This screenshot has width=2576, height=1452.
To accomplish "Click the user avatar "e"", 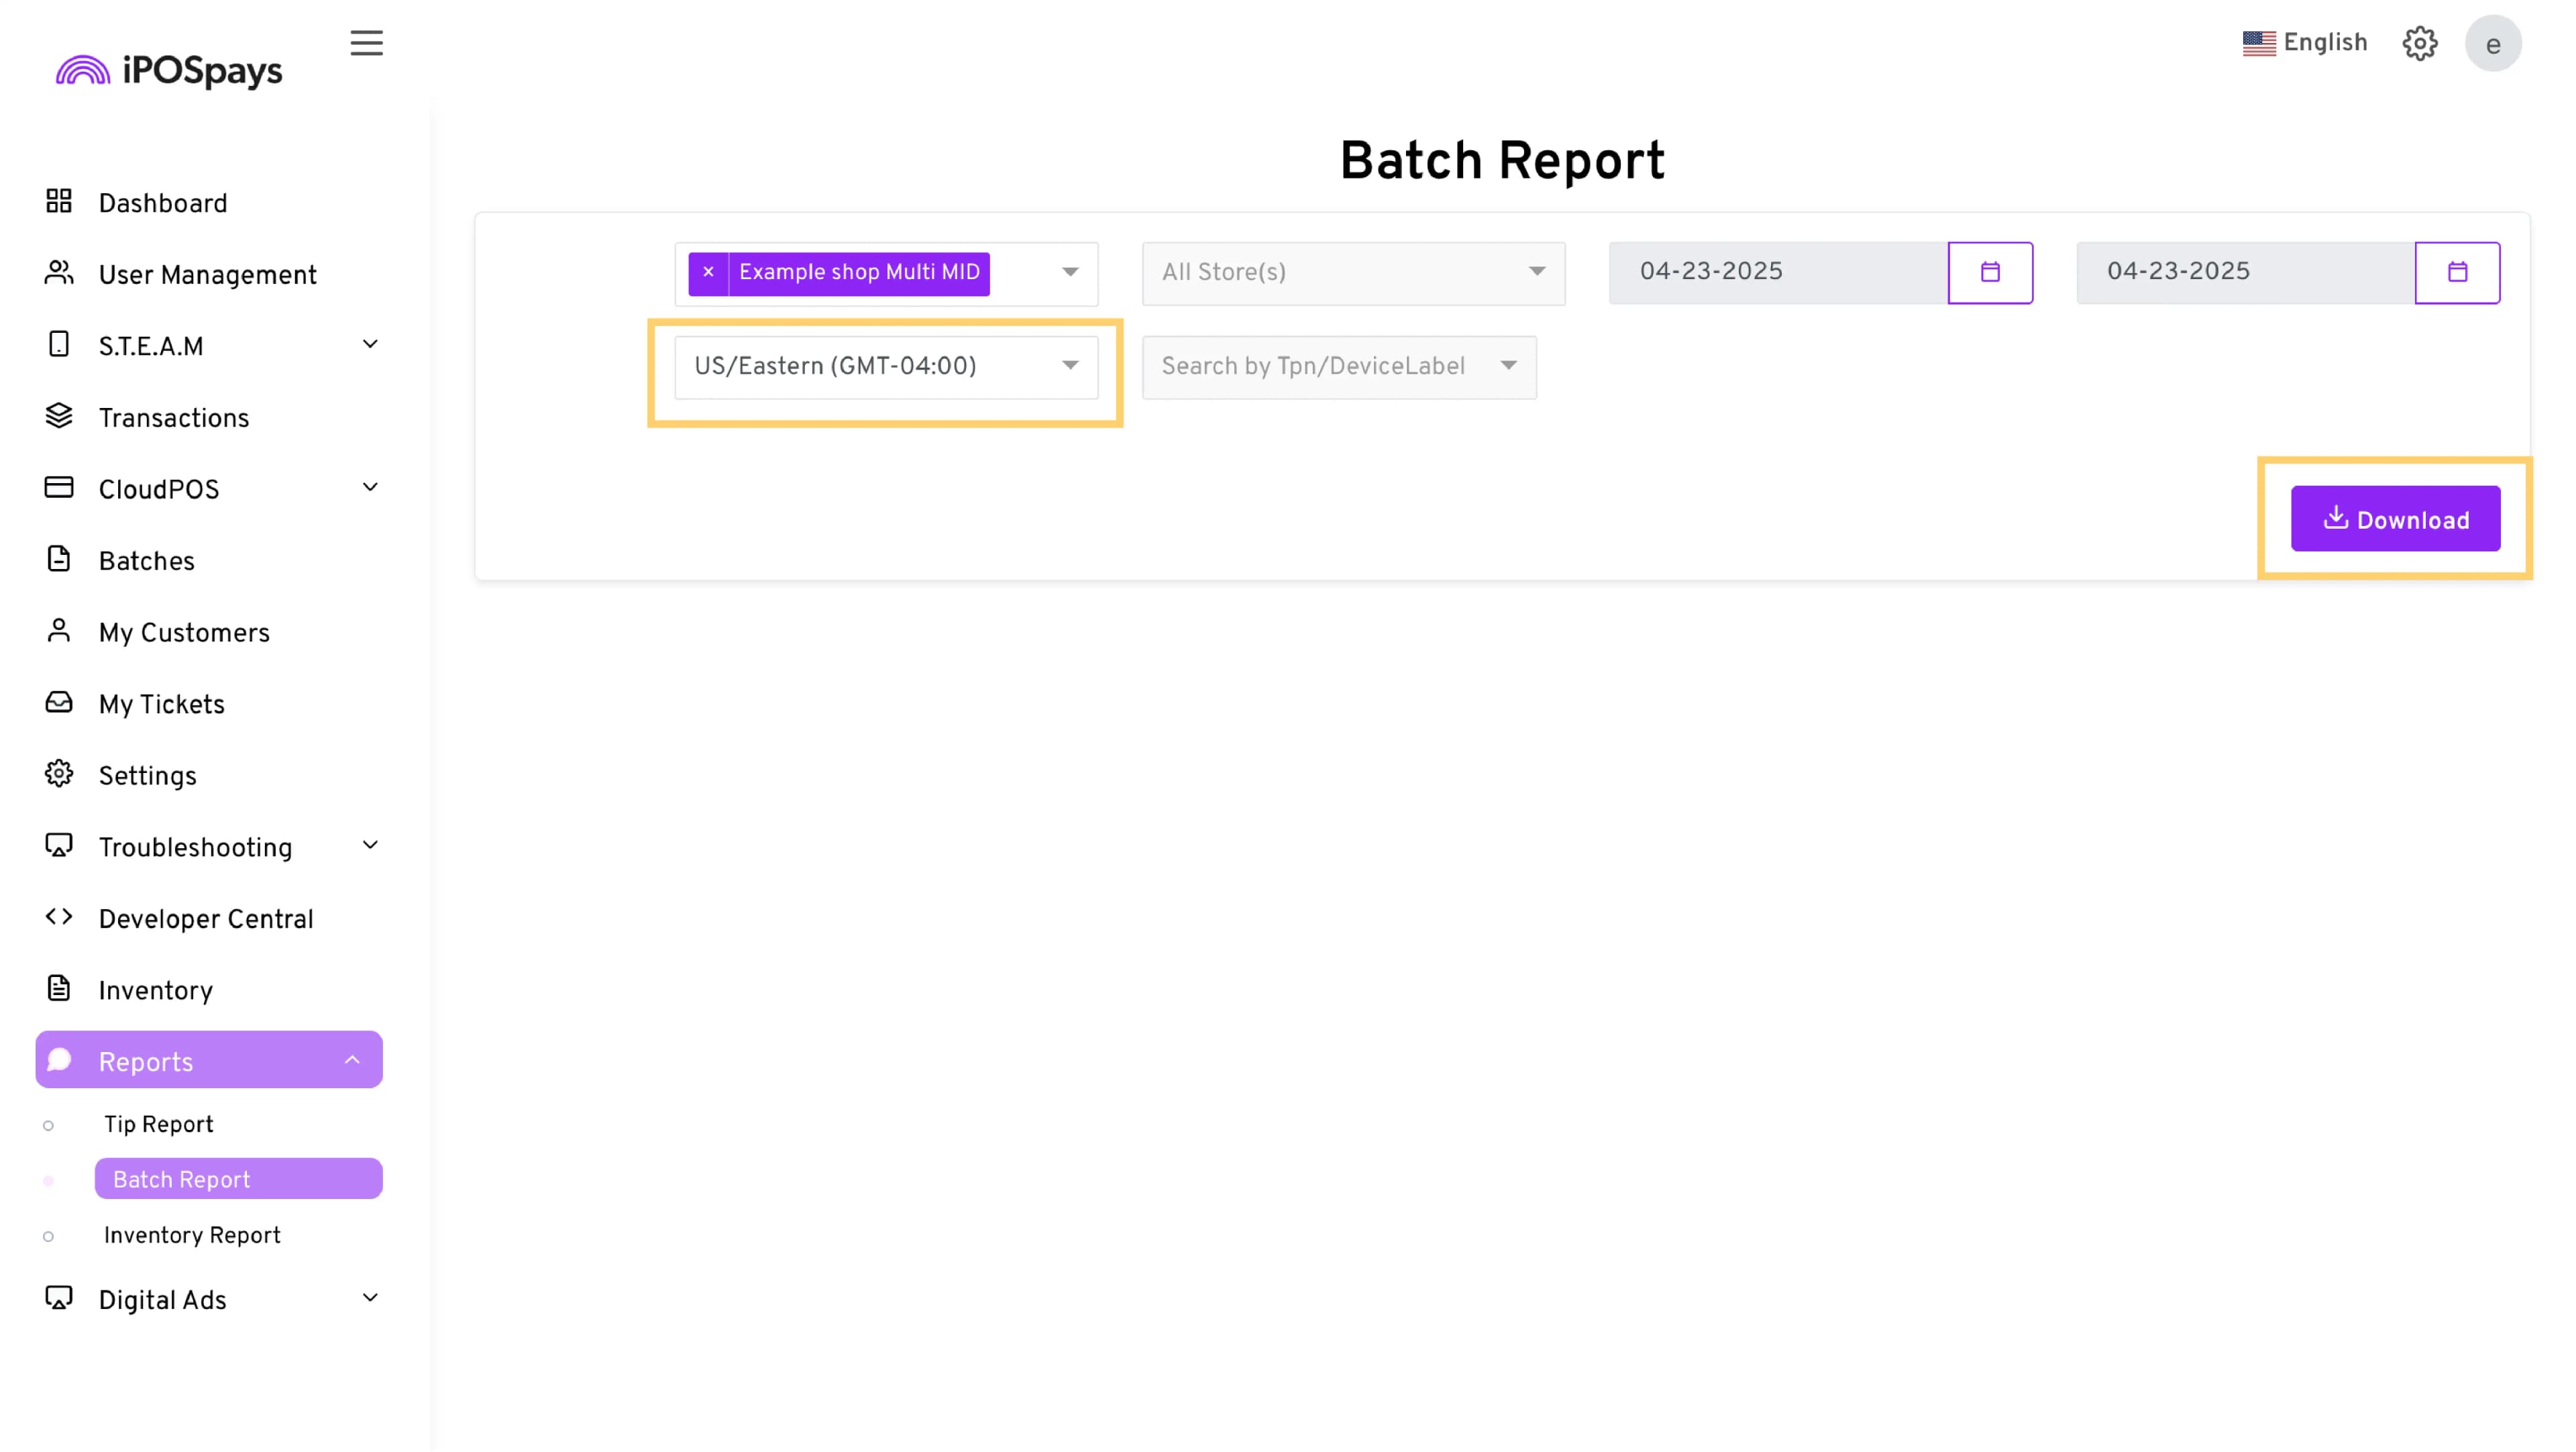I will tap(2492, 44).
